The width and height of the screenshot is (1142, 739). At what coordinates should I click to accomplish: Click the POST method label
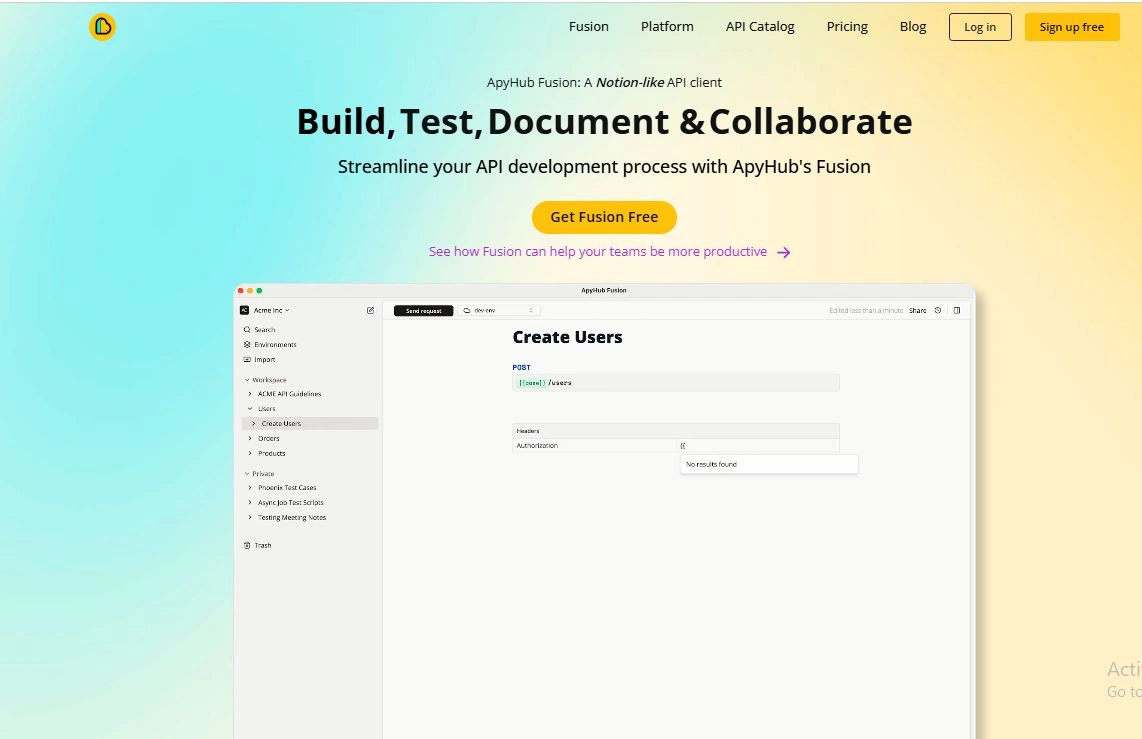pyautogui.click(x=521, y=368)
